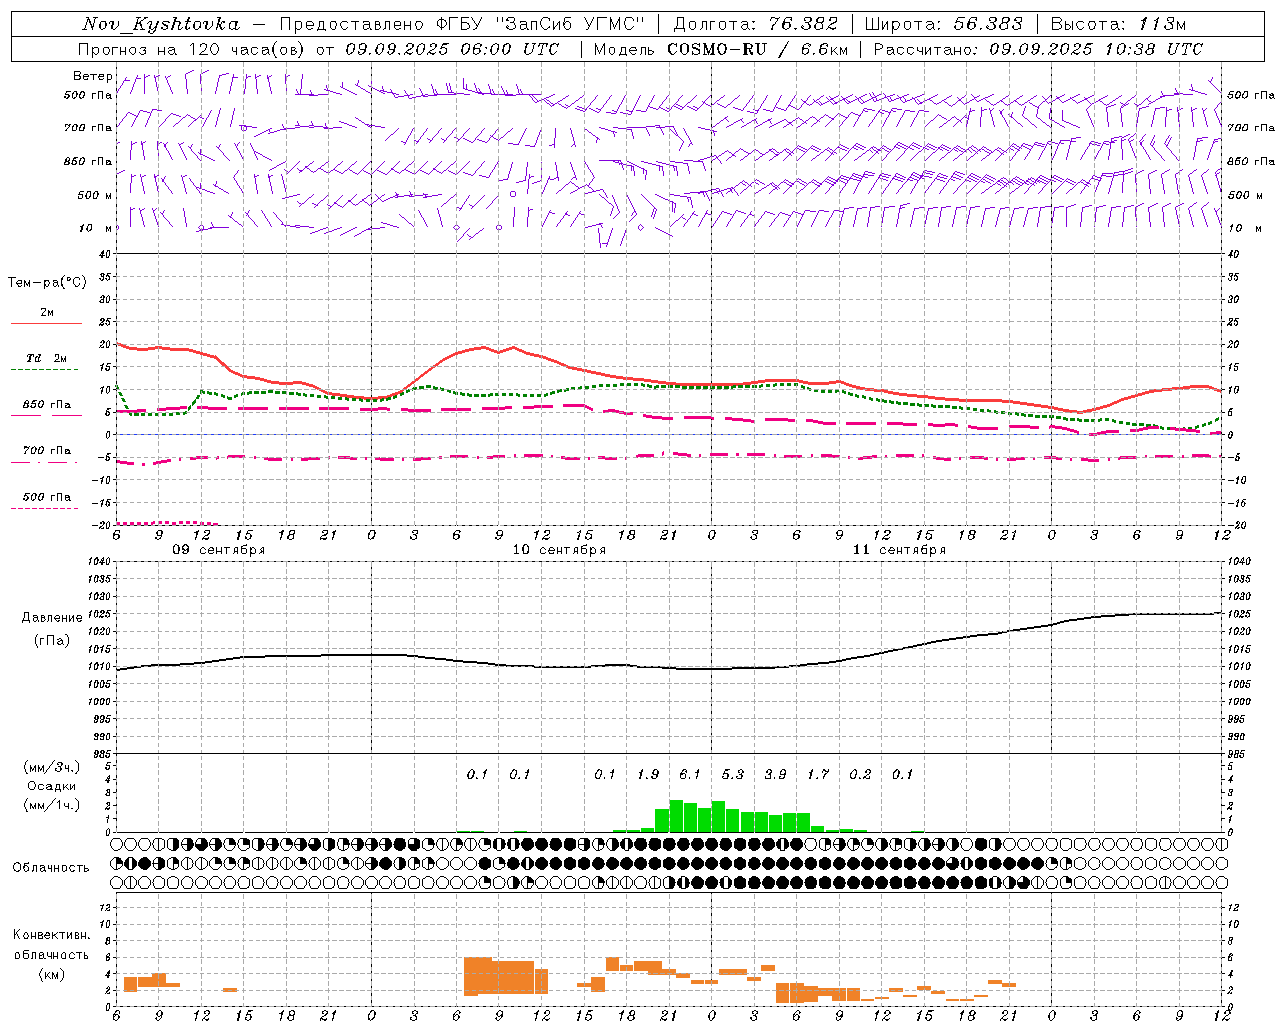The height and width of the screenshot is (1024, 1280).
Task: Click the date label 09 сентября
Action: (x=218, y=550)
